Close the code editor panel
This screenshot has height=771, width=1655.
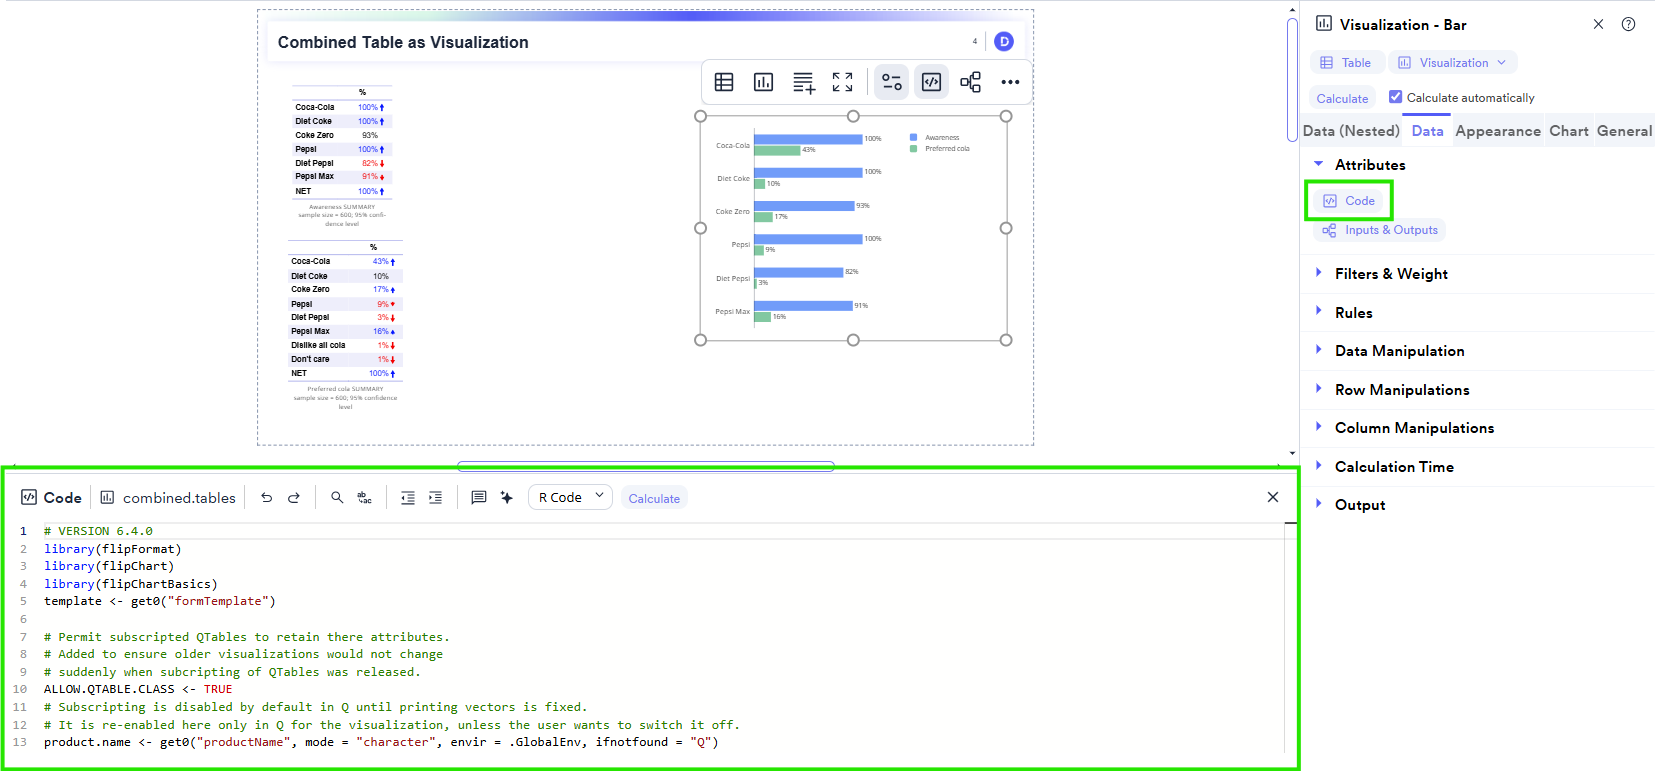tap(1273, 497)
